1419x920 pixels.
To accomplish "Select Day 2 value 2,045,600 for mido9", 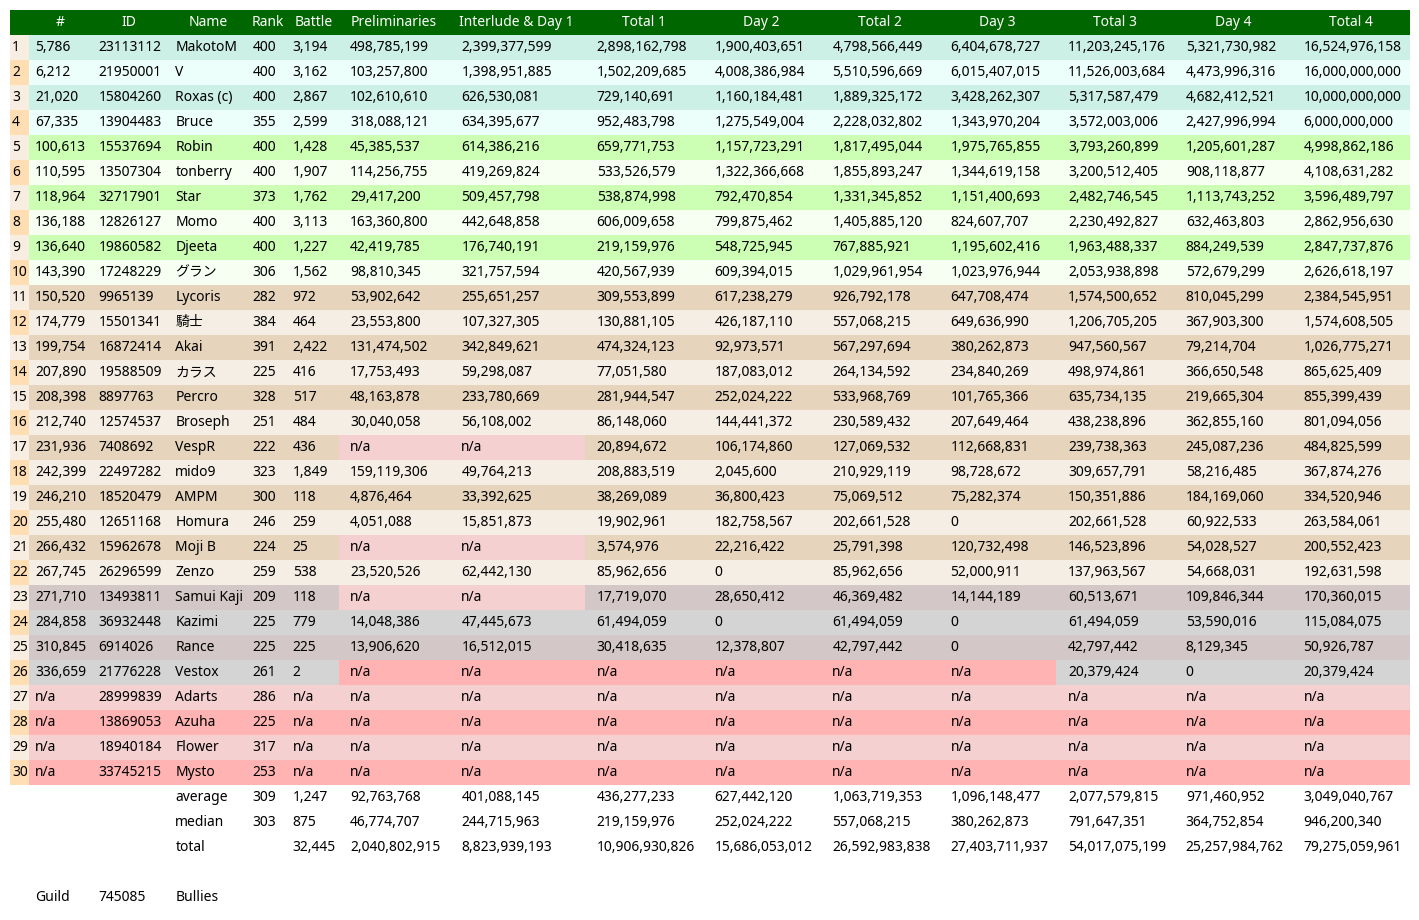I will point(746,471).
